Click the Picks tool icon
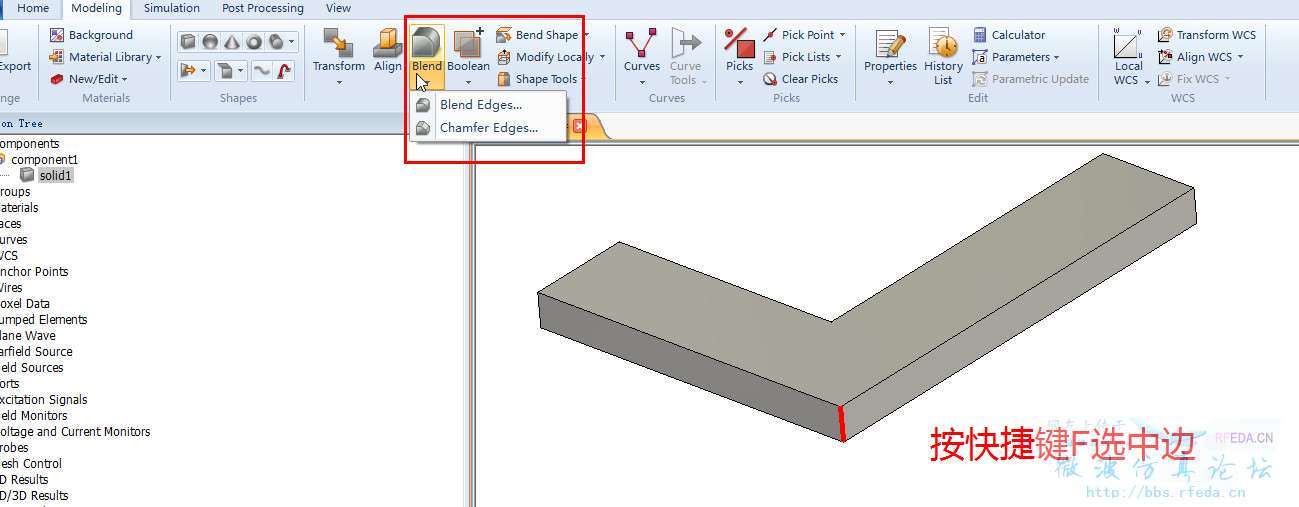The image size is (1299, 507). click(x=739, y=44)
